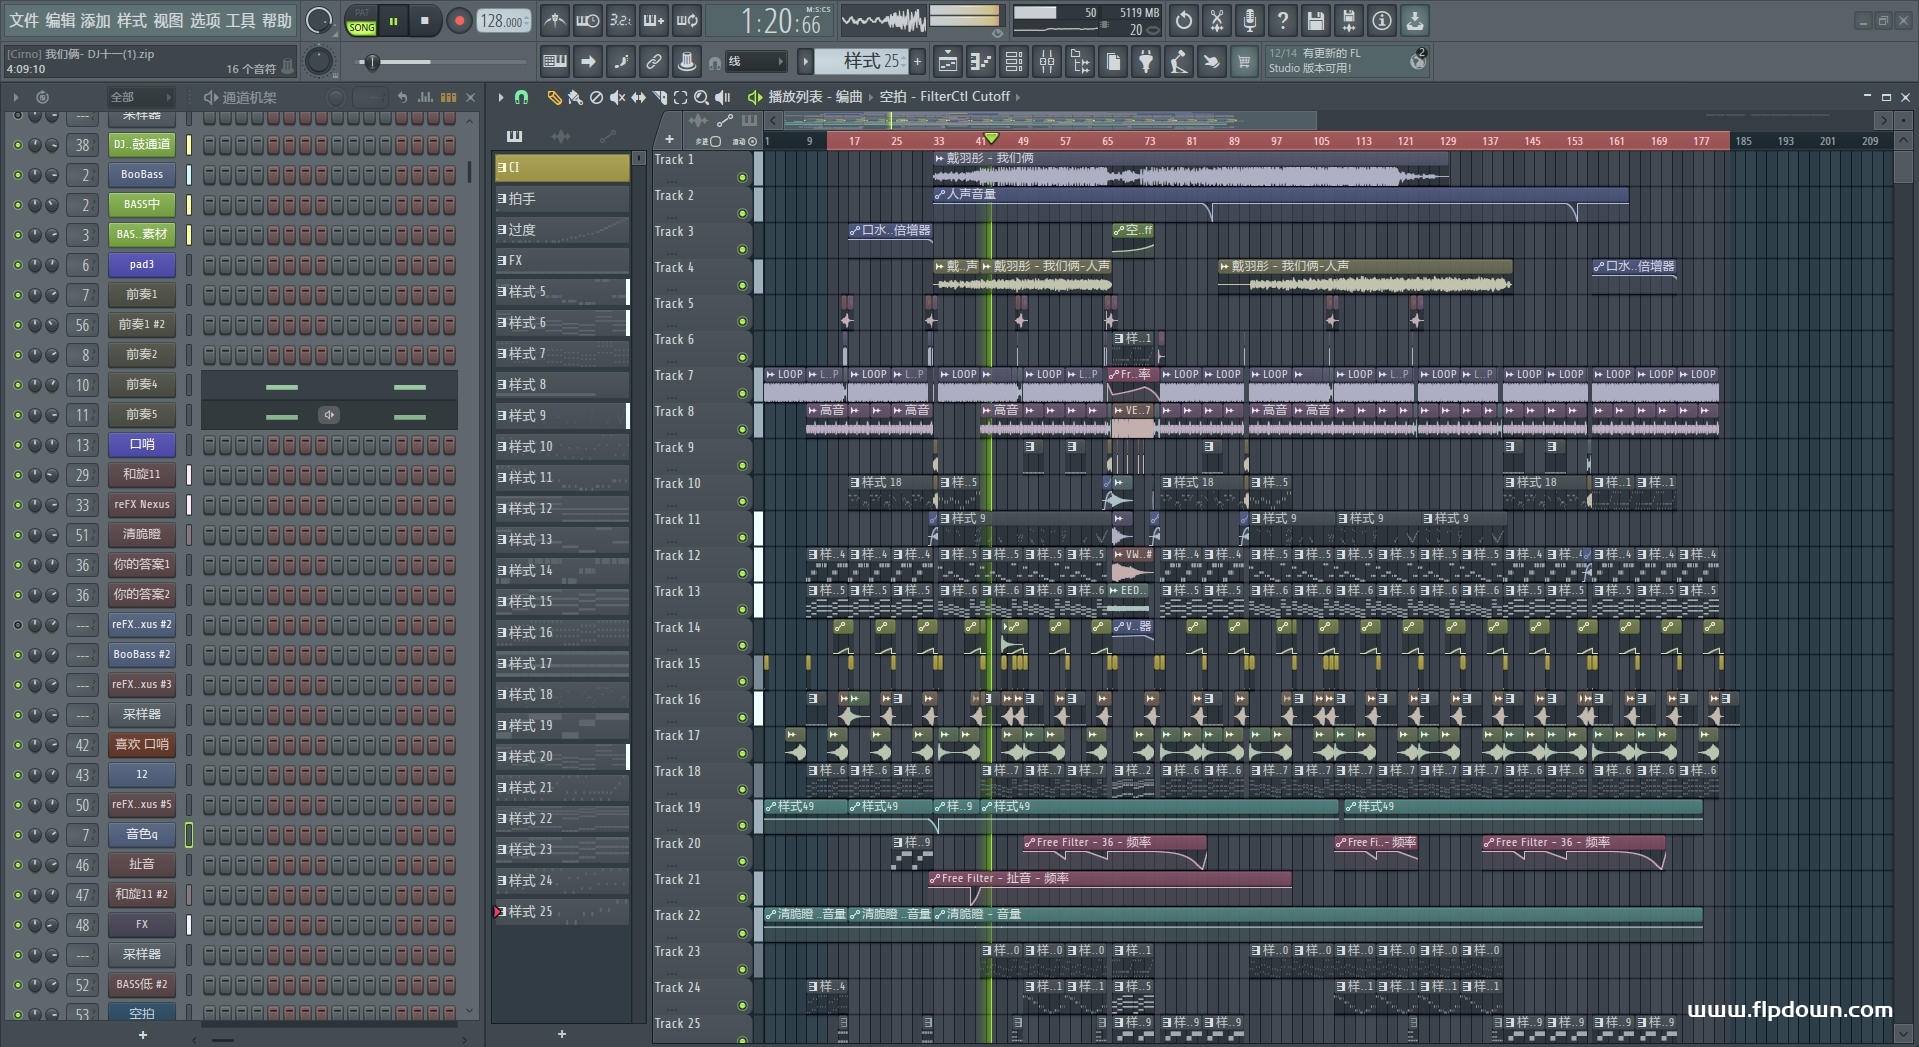The image size is (1919, 1047).
Task: Click the save project floppy icon
Action: coord(1315,20)
